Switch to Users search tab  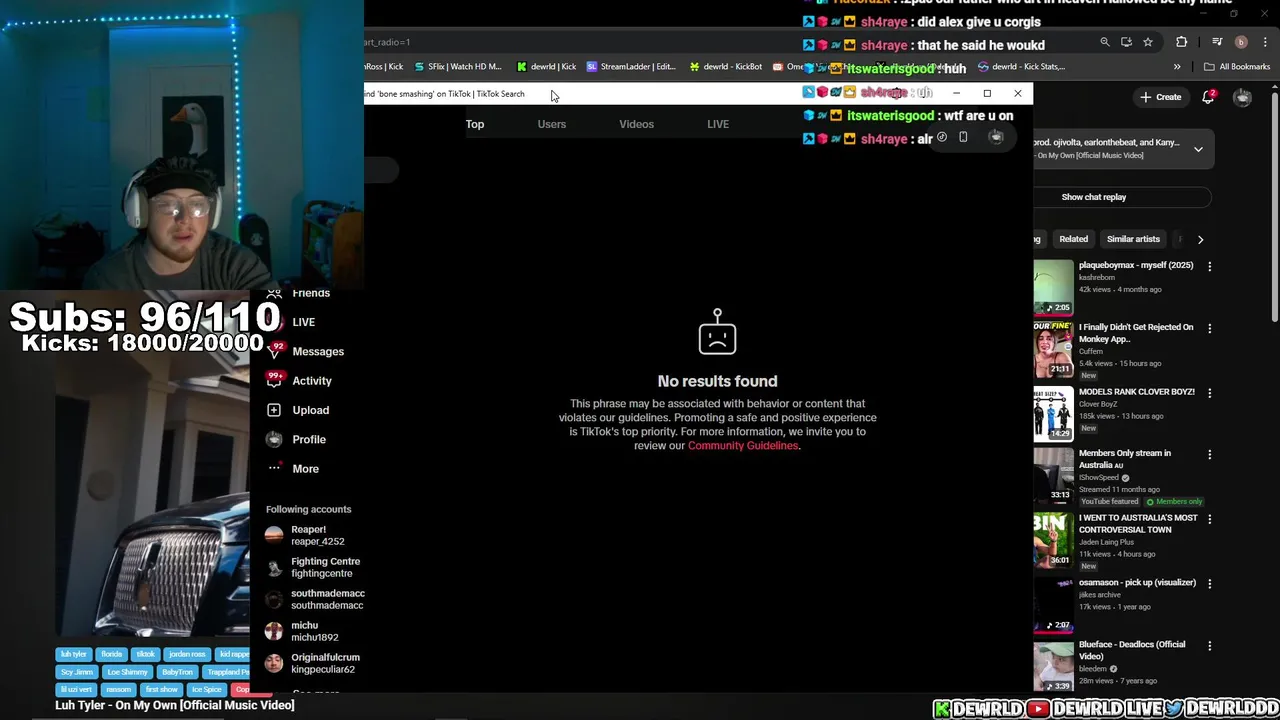click(552, 124)
